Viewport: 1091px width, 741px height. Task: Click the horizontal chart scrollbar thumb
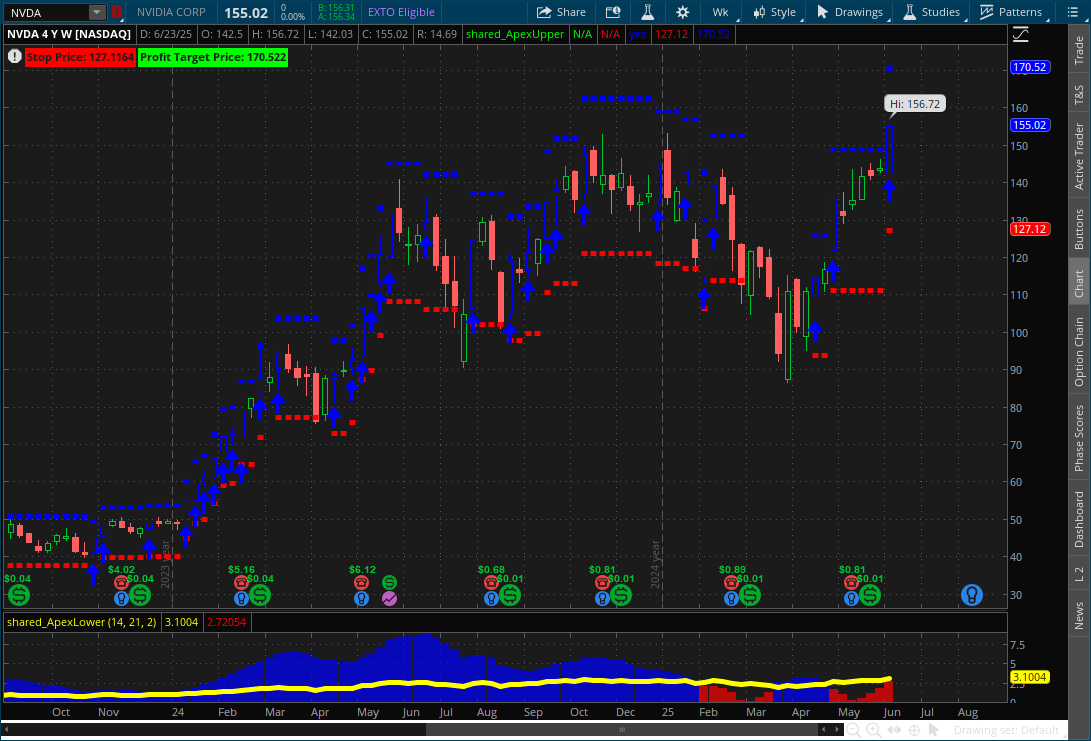coord(622,729)
